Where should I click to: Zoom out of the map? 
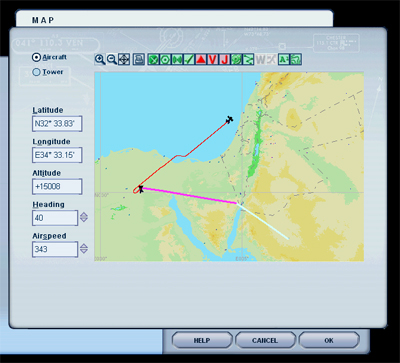point(112,60)
